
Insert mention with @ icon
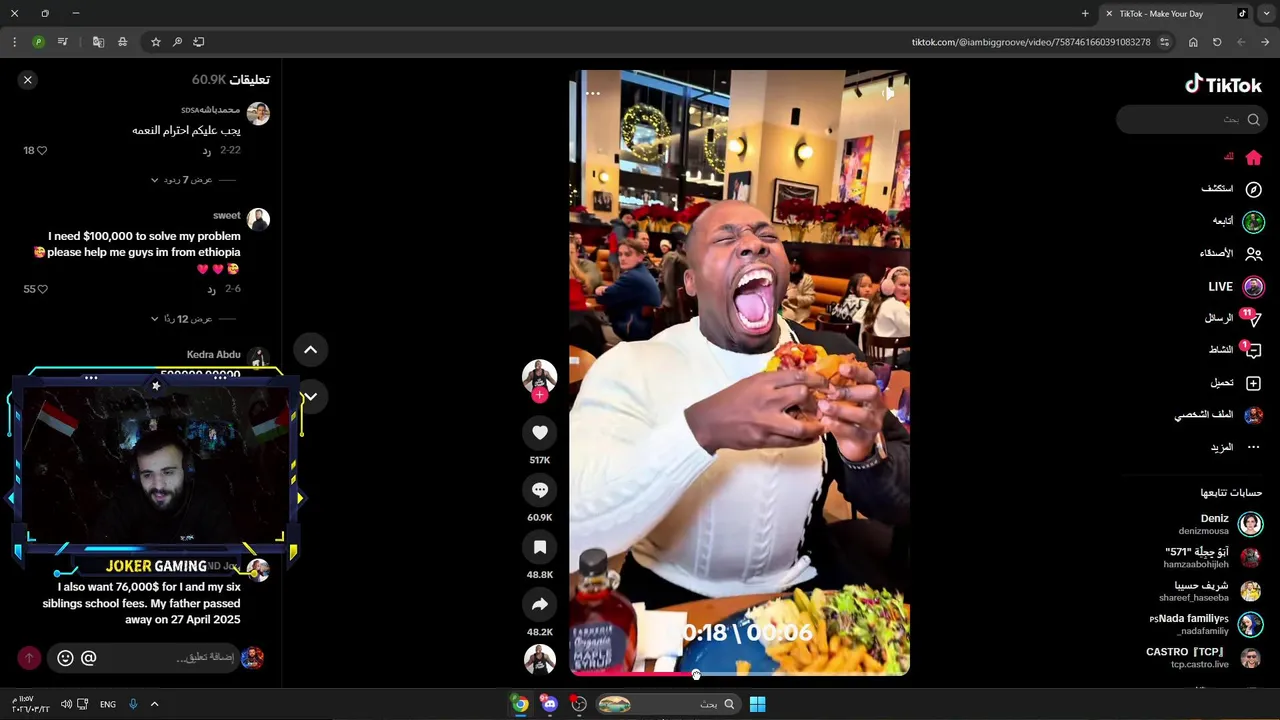[x=88, y=658]
